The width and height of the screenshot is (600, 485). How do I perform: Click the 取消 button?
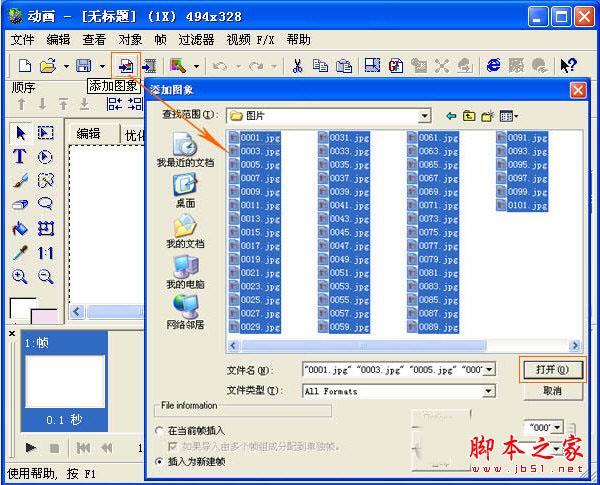[552, 391]
